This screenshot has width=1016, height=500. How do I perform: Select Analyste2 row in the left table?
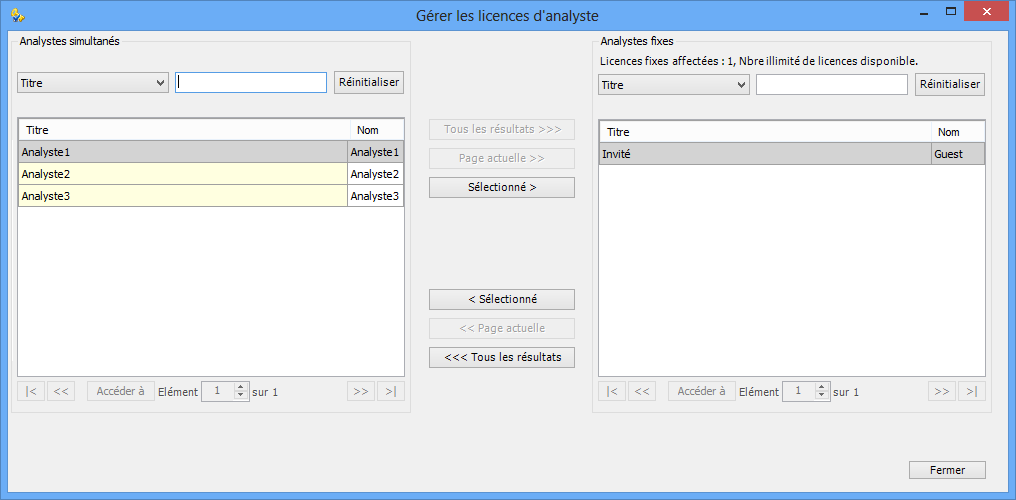pos(211,174)
